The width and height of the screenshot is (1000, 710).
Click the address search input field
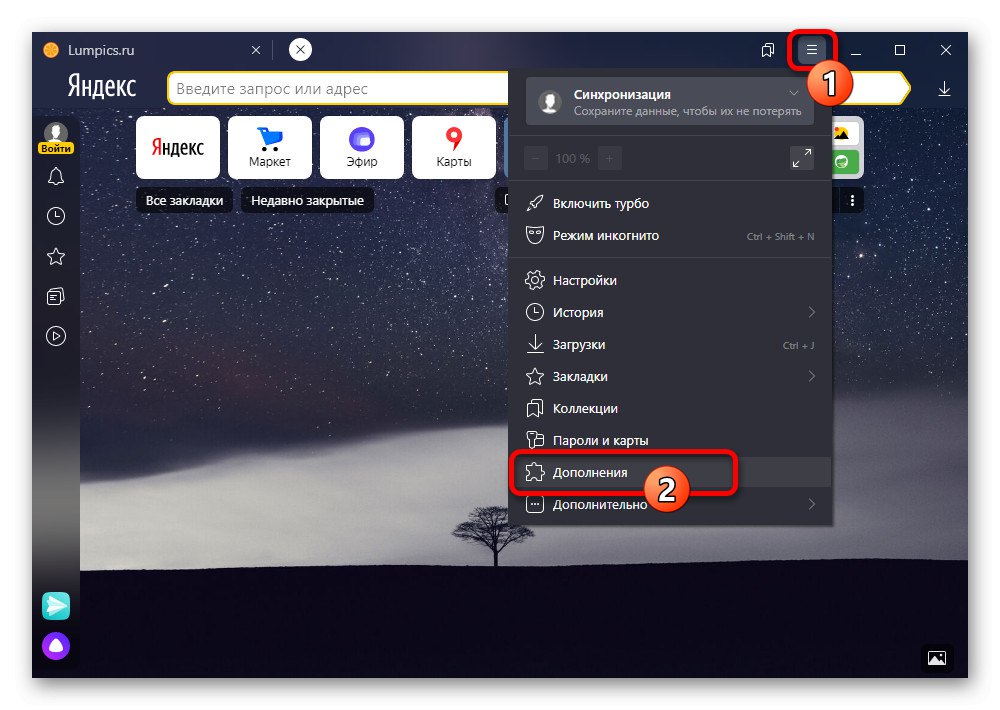pos(338,89)
